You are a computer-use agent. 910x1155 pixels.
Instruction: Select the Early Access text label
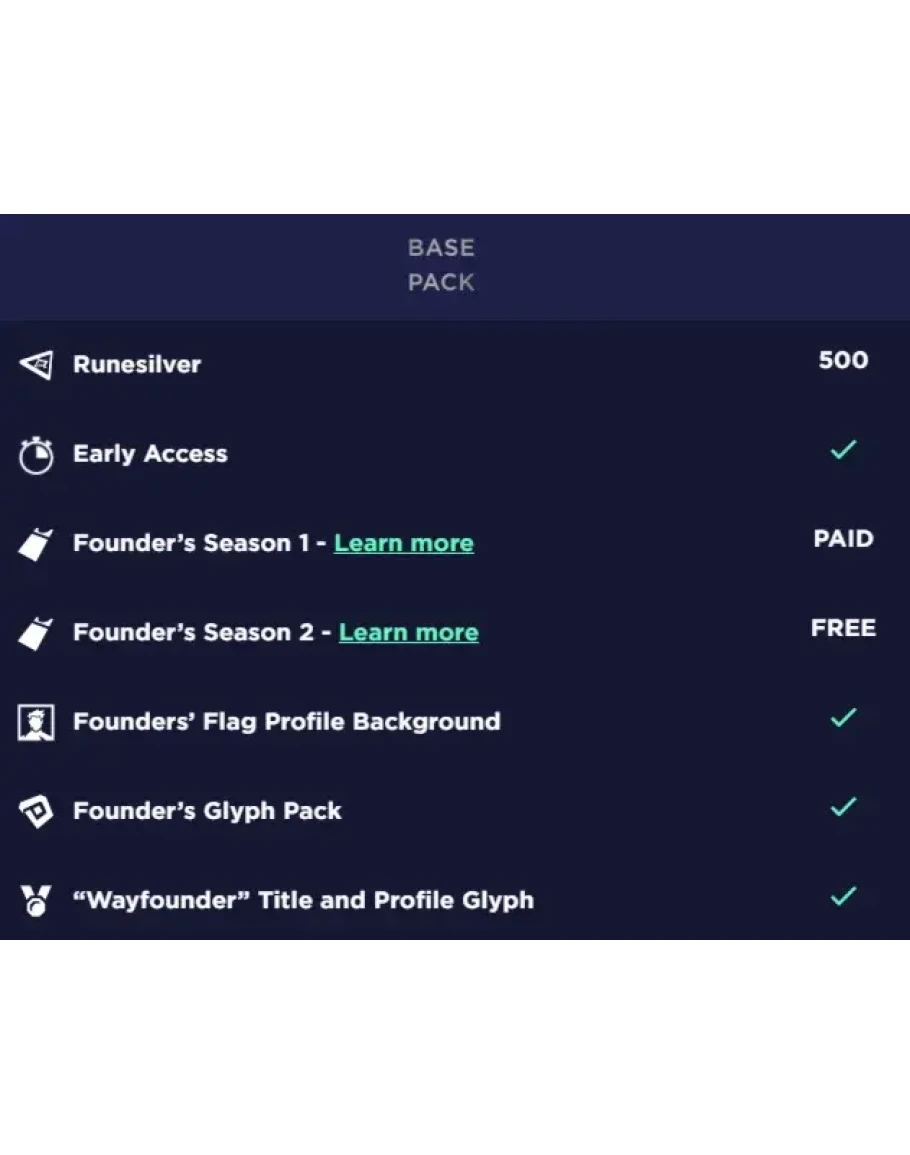(150, 454)
